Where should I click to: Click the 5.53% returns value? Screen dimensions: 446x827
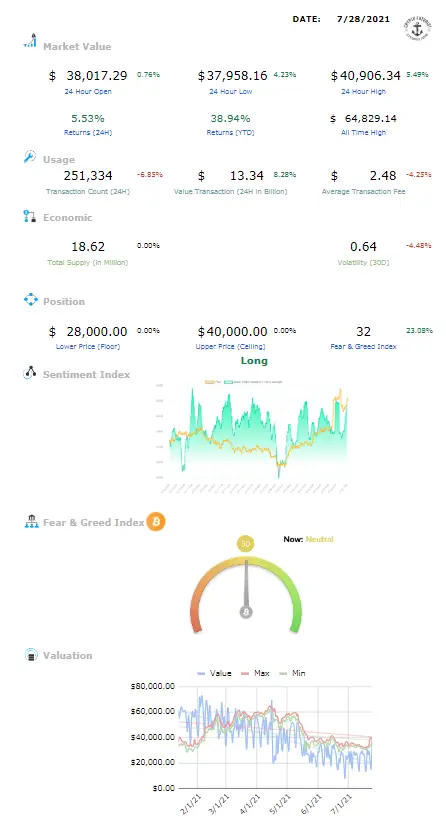tap(88, 118)
